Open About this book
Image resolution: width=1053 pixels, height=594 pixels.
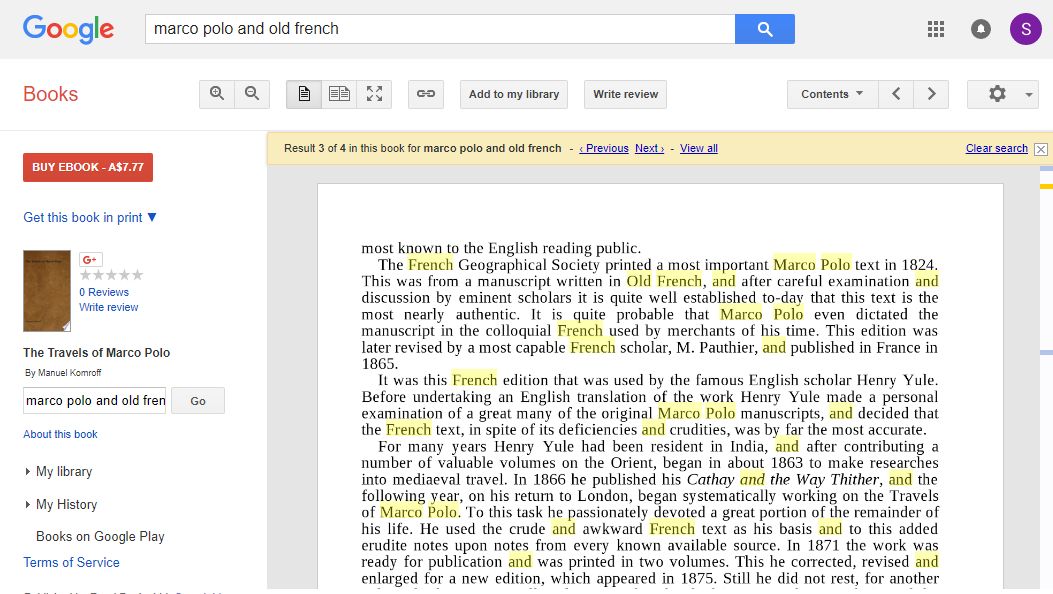(60, 434)
